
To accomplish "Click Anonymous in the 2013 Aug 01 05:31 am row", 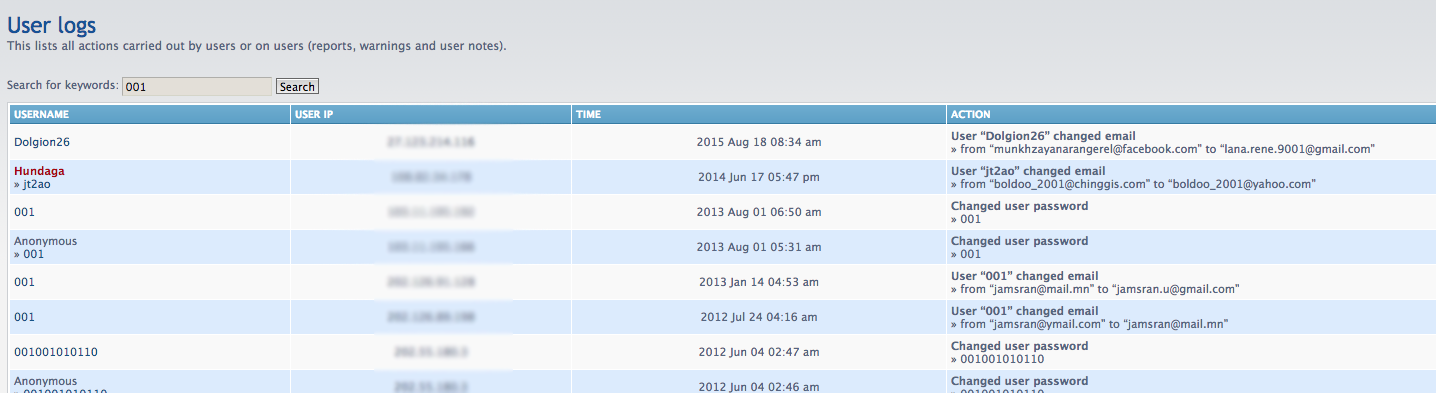I will click(45, 241).
